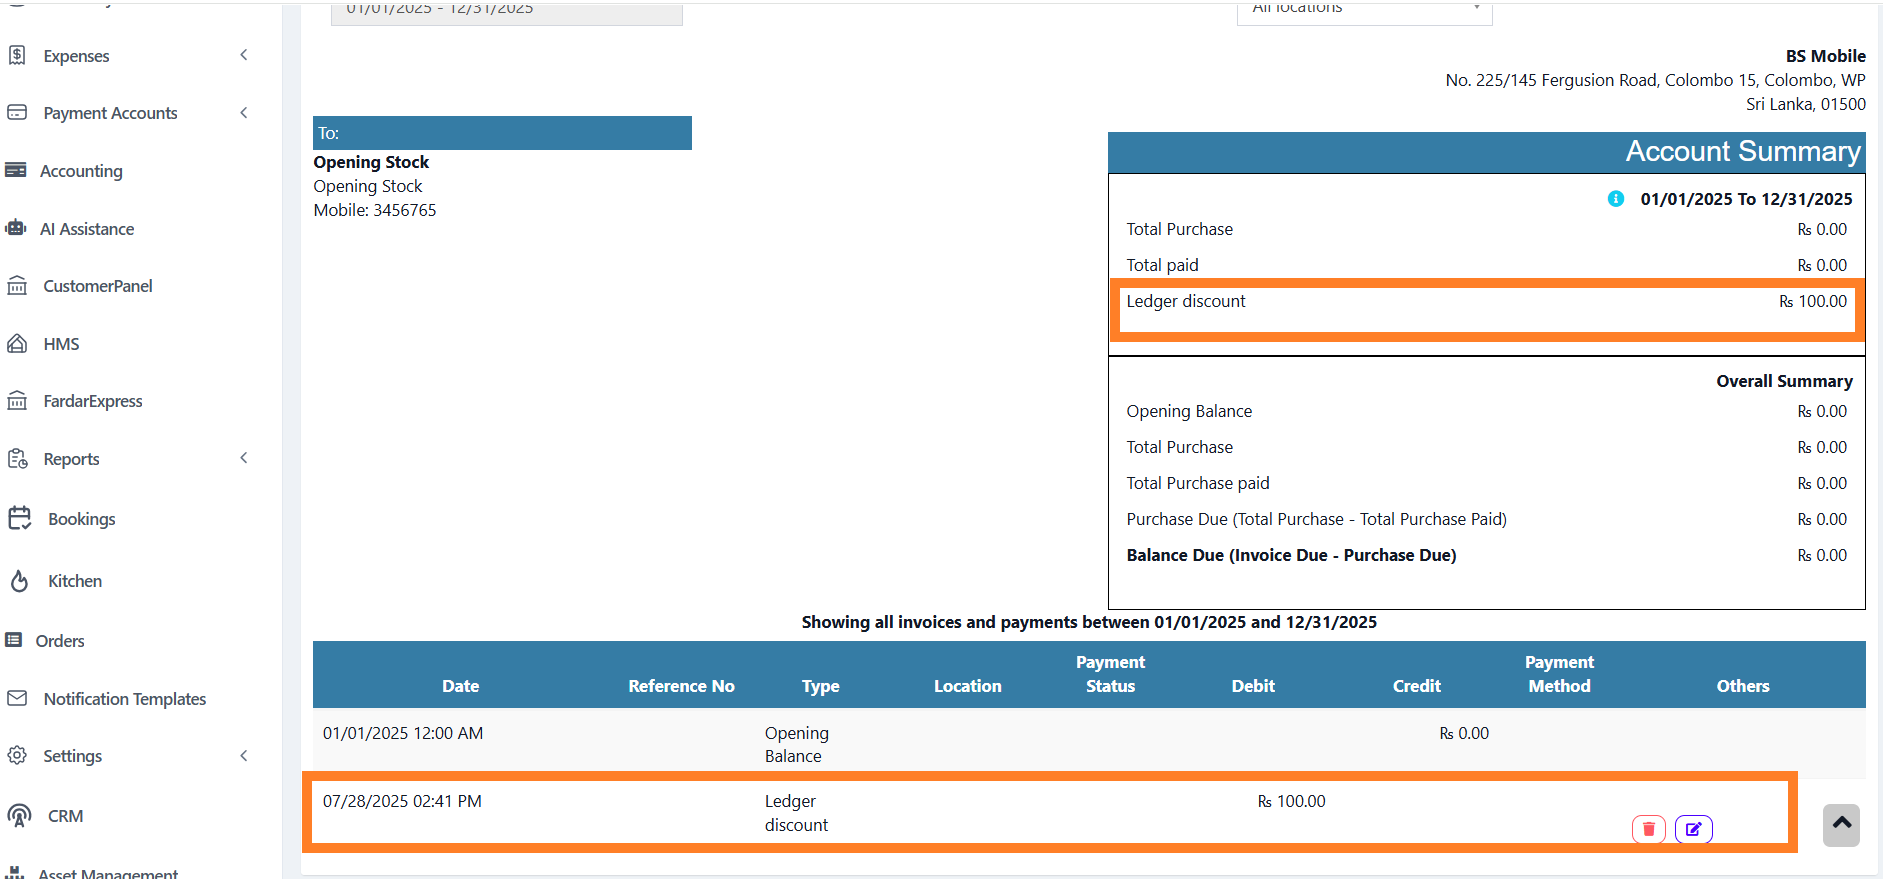Screen dimensions: 1885x882
Task: Expand the Reports submenu chevron
Action: pos(244,458)
